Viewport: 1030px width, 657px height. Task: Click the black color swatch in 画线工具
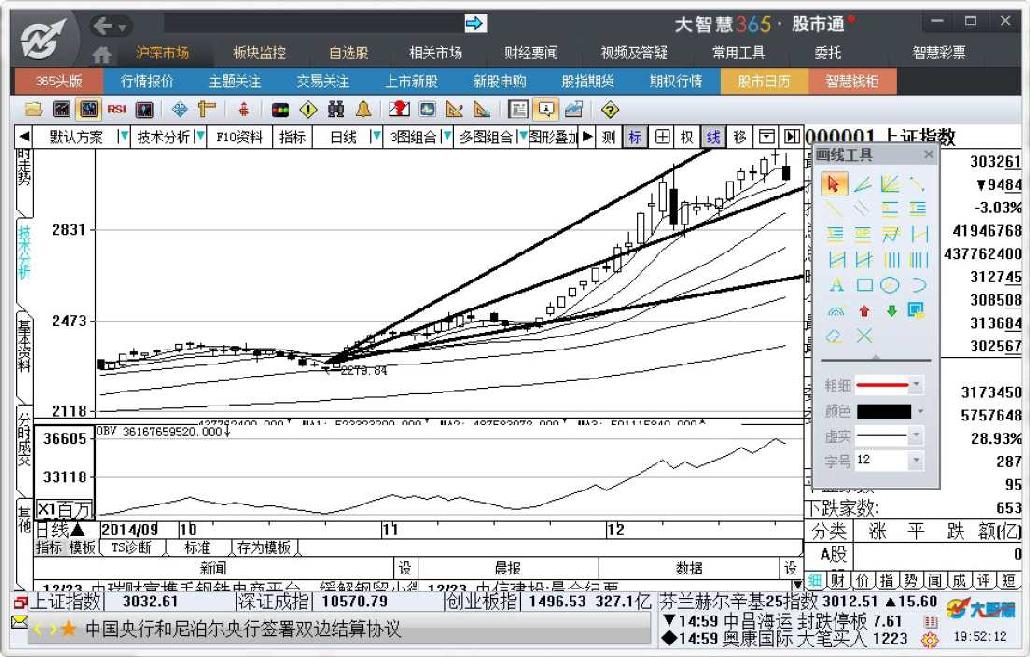click(x=884, y=411)
